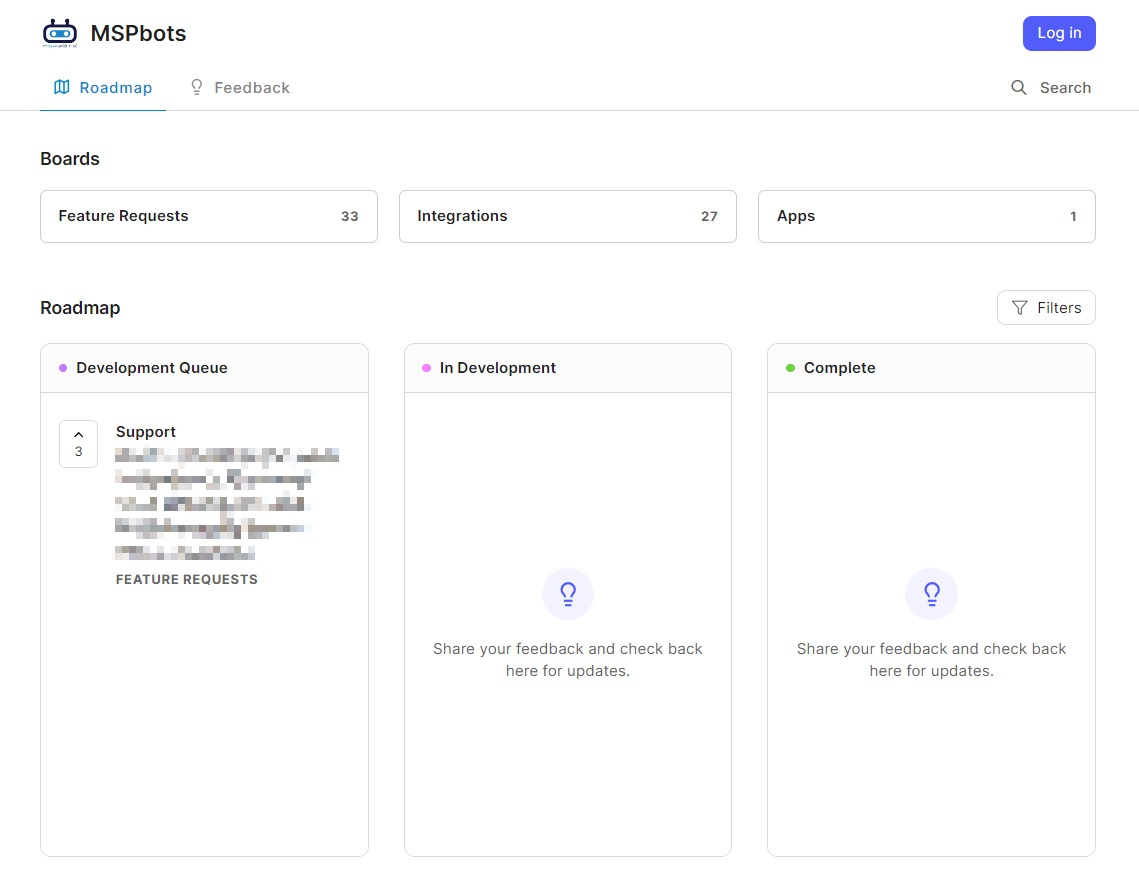Open the Support post title

coord(146,432)
